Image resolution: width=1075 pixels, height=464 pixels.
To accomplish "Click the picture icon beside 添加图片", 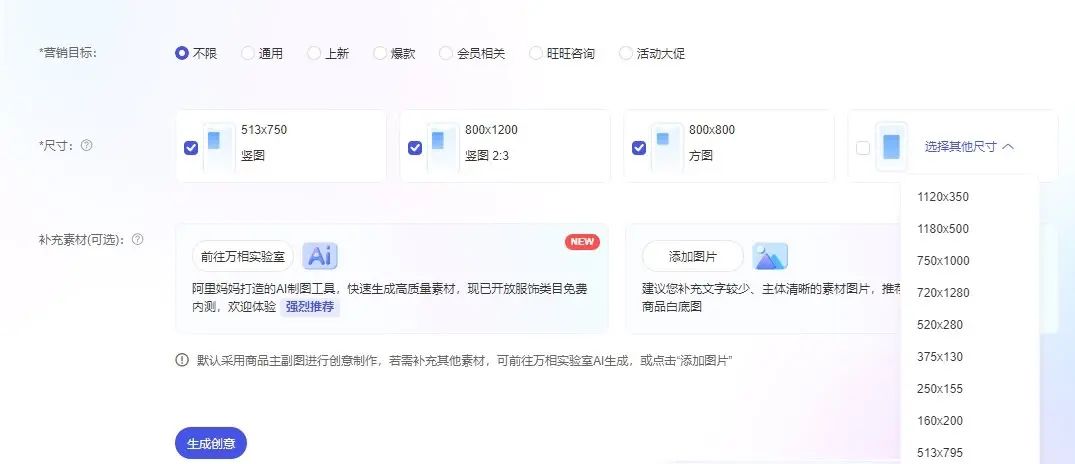I will pyautogui.click(x=770, y=256).
